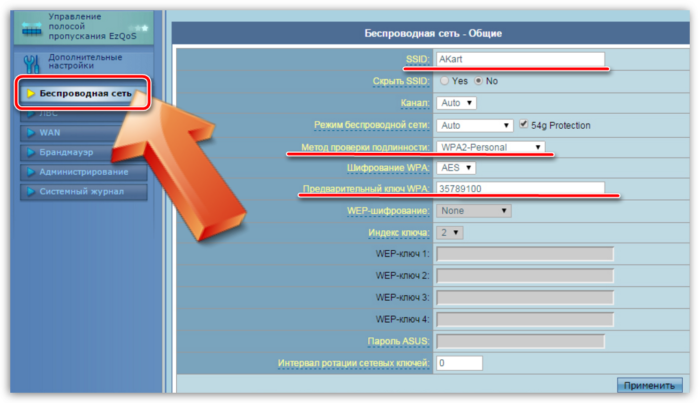Click blue arrow icon next to Брандмауэр
Screen dimensions: 700x403
click(x=30, y=152)
